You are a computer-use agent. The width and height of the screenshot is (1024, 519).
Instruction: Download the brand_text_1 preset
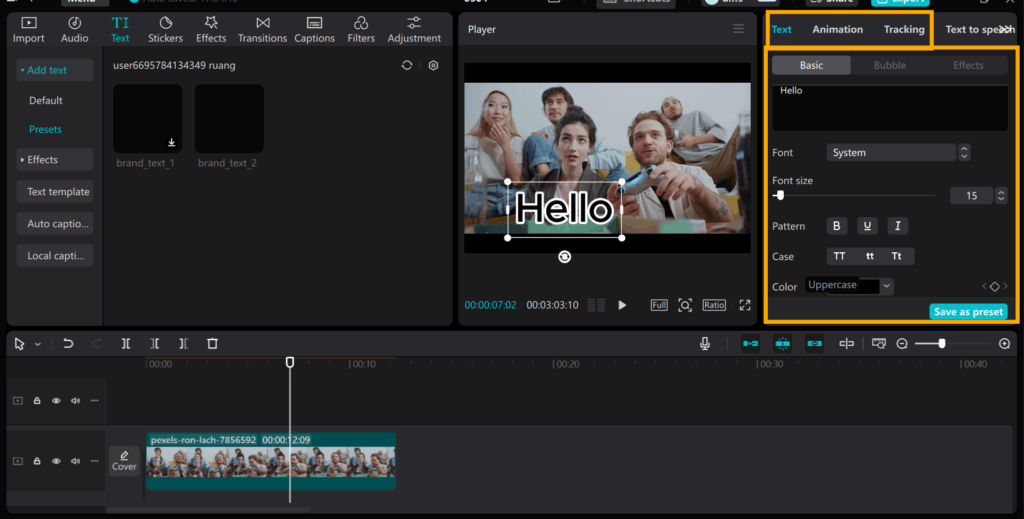171,142
